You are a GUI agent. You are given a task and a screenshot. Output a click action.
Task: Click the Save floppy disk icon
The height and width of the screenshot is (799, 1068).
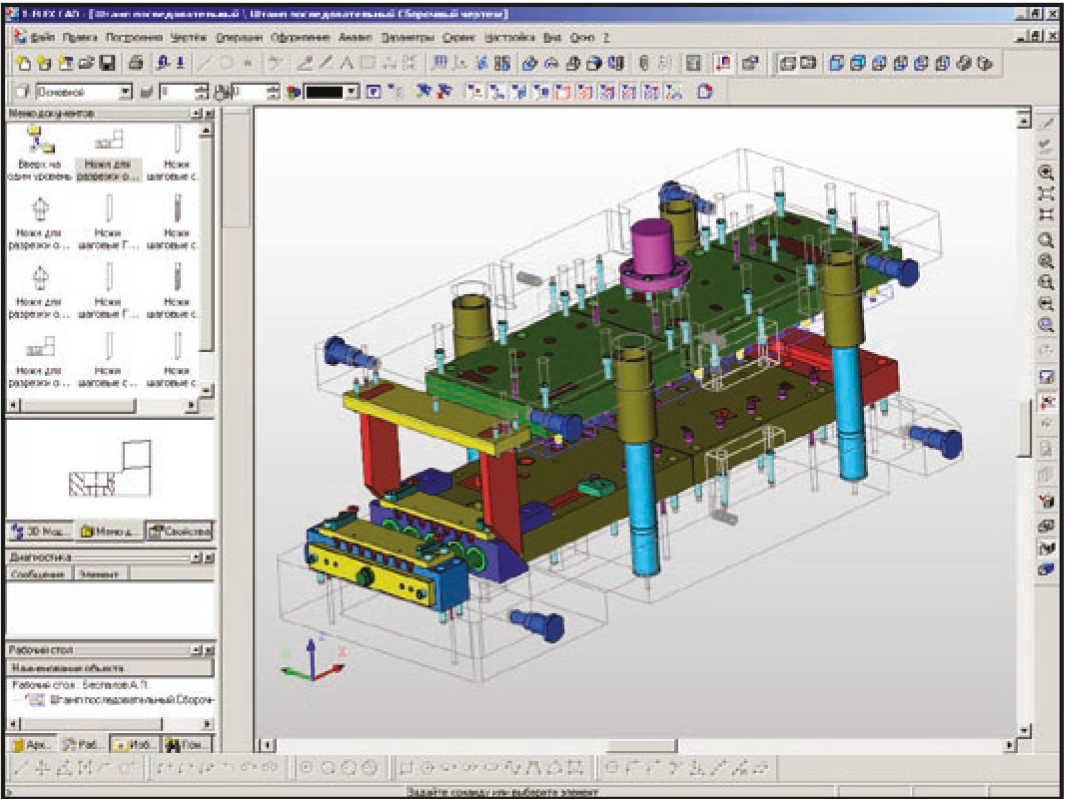[107, 63]
